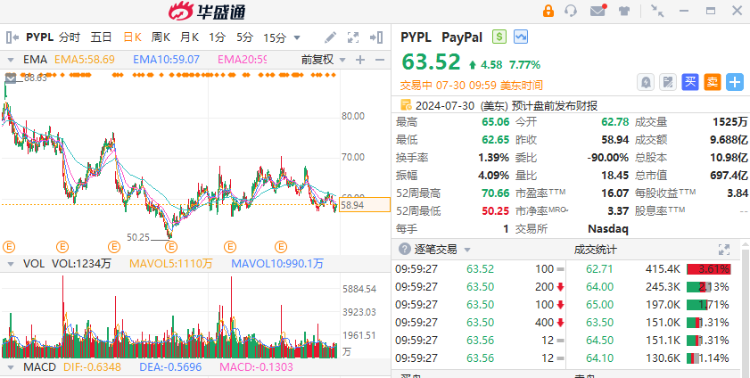Open the skin theme shirt icon
750x378 pixels.
624,11
